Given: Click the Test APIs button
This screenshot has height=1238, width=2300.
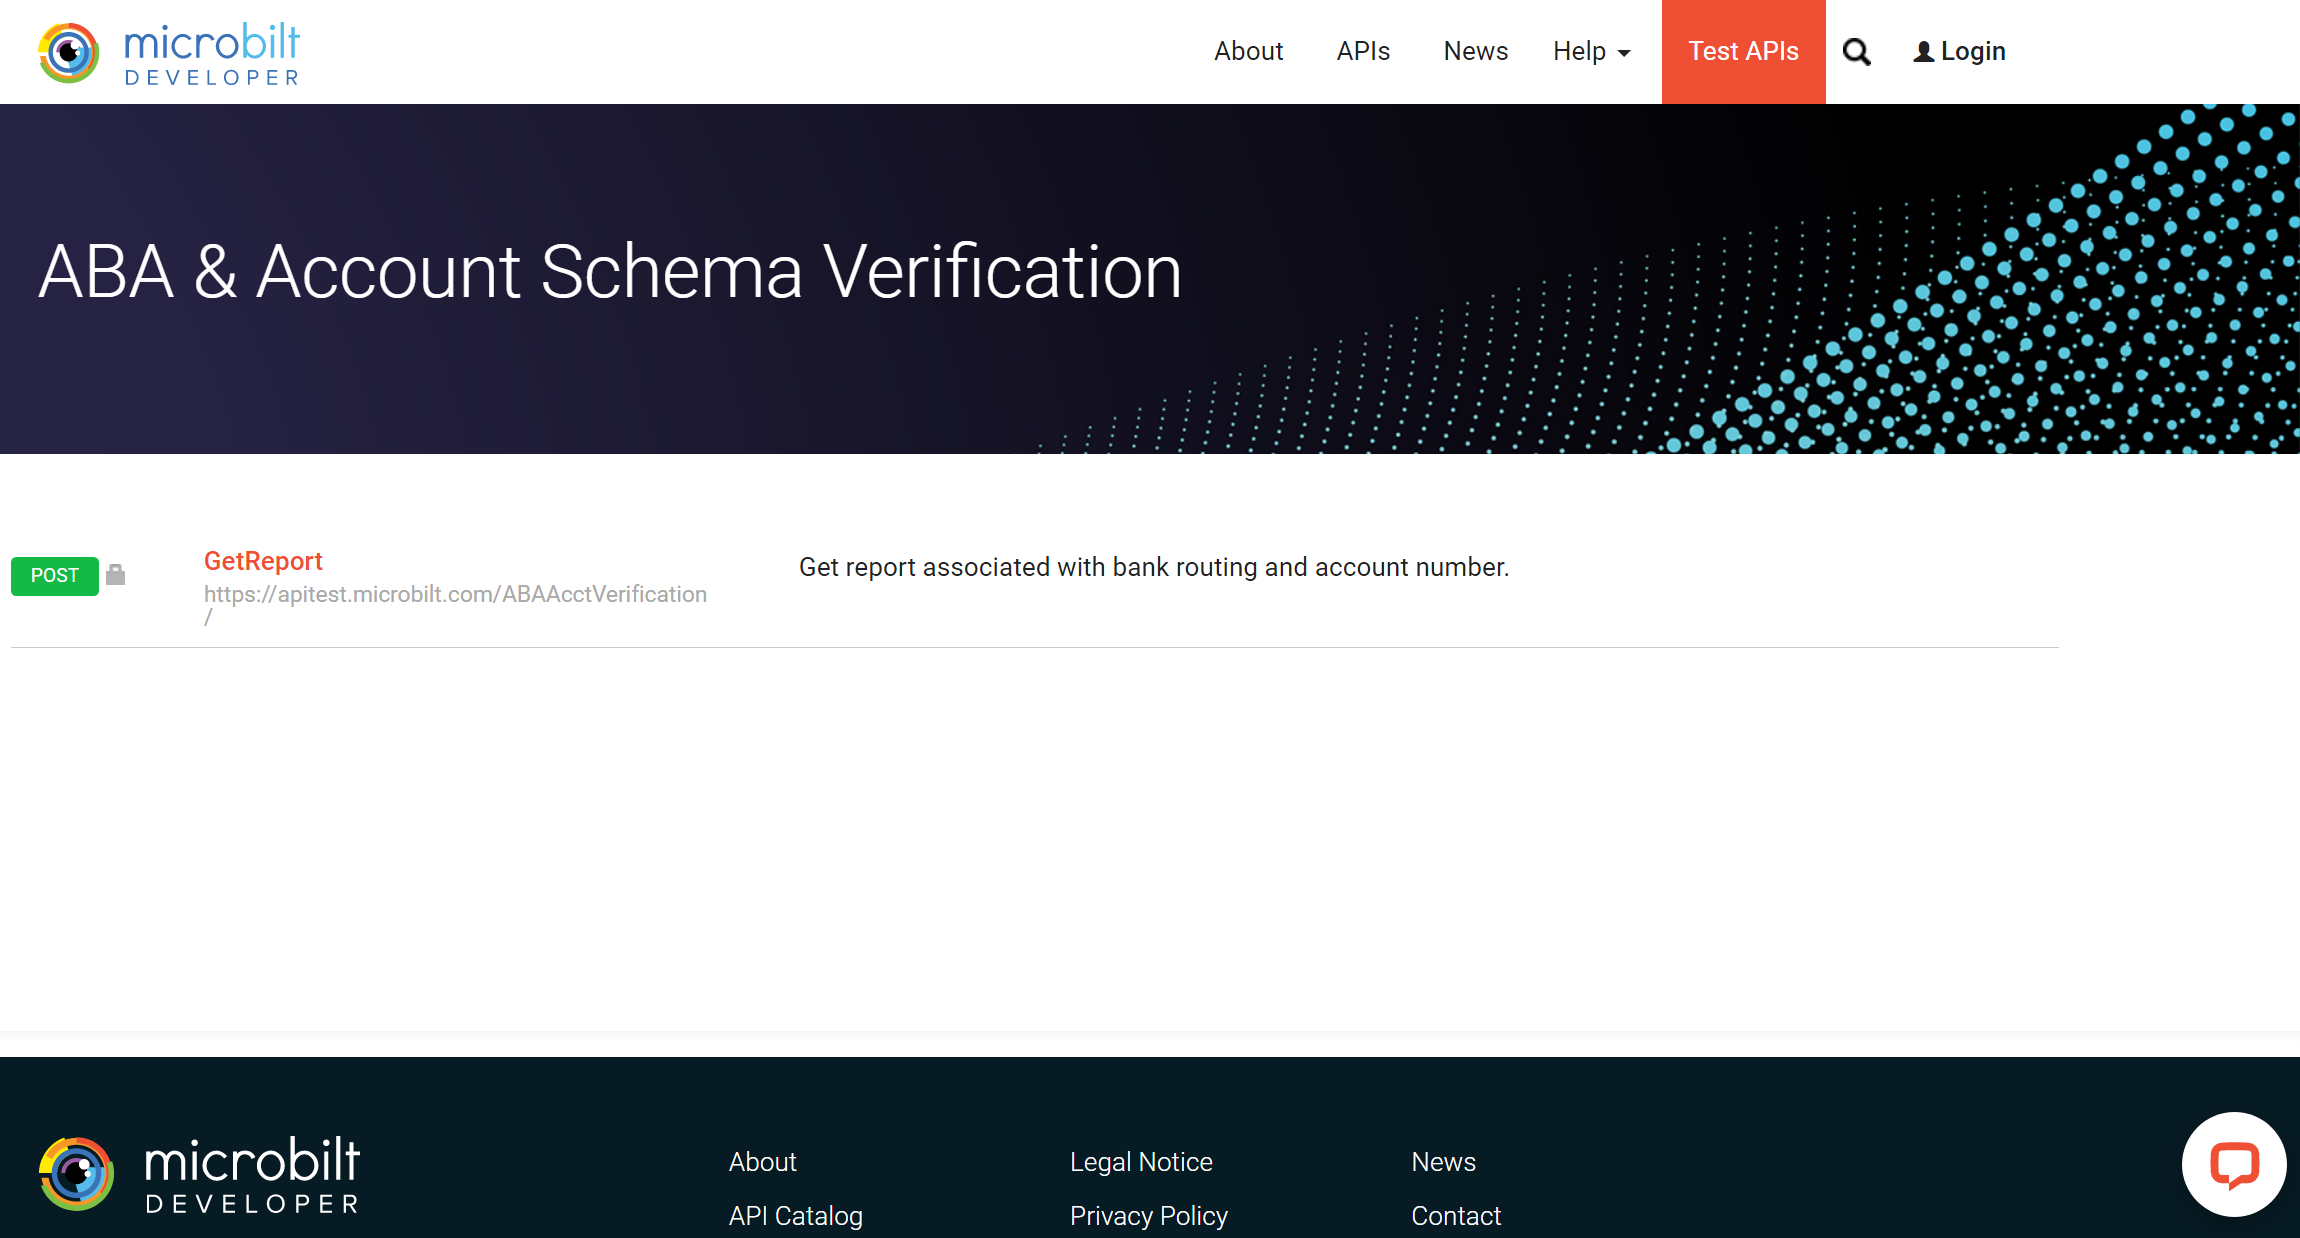Looking at the screenshot, I should click(x=1743, y=51).
